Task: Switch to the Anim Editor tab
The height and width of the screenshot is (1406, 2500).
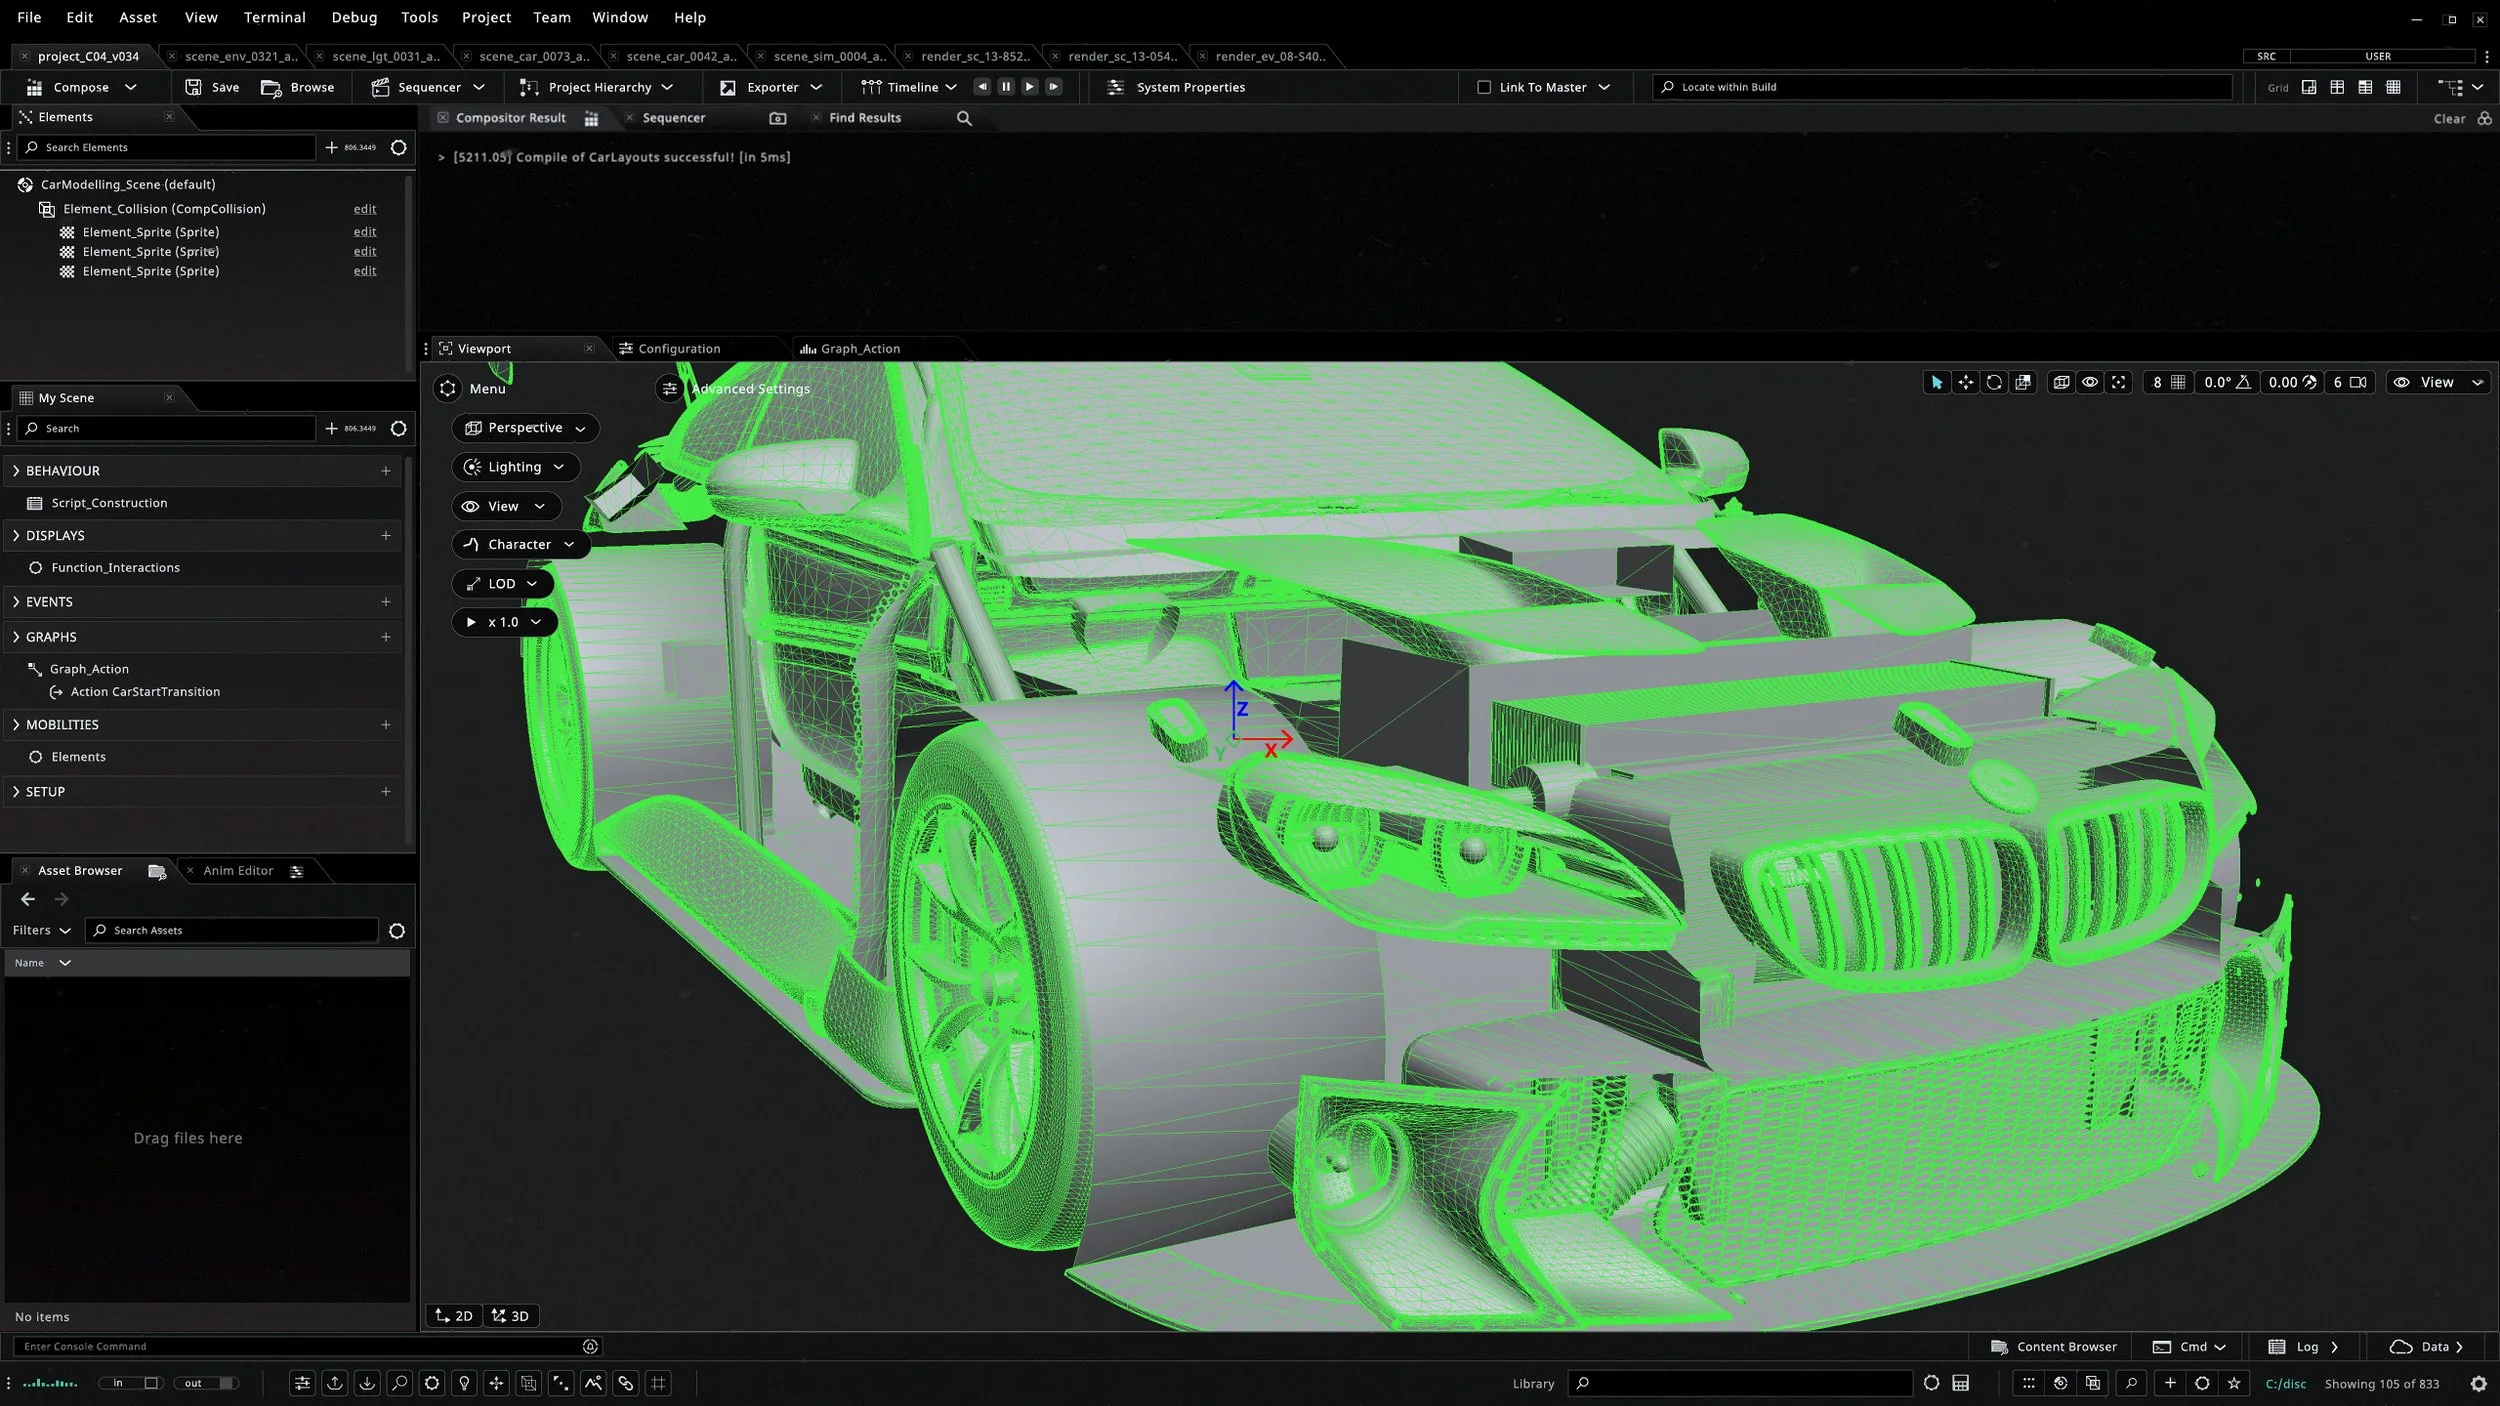Action: click(x=238, y=871)
